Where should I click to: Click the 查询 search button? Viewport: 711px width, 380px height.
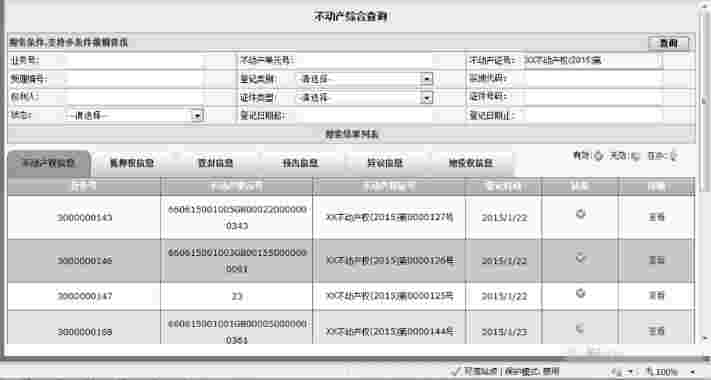click(x=668, y=43)
